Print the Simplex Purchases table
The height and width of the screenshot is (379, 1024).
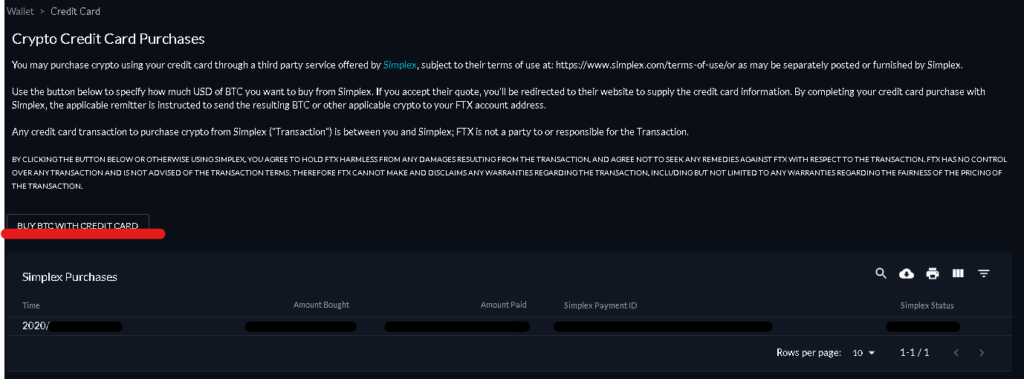(932, 274)
